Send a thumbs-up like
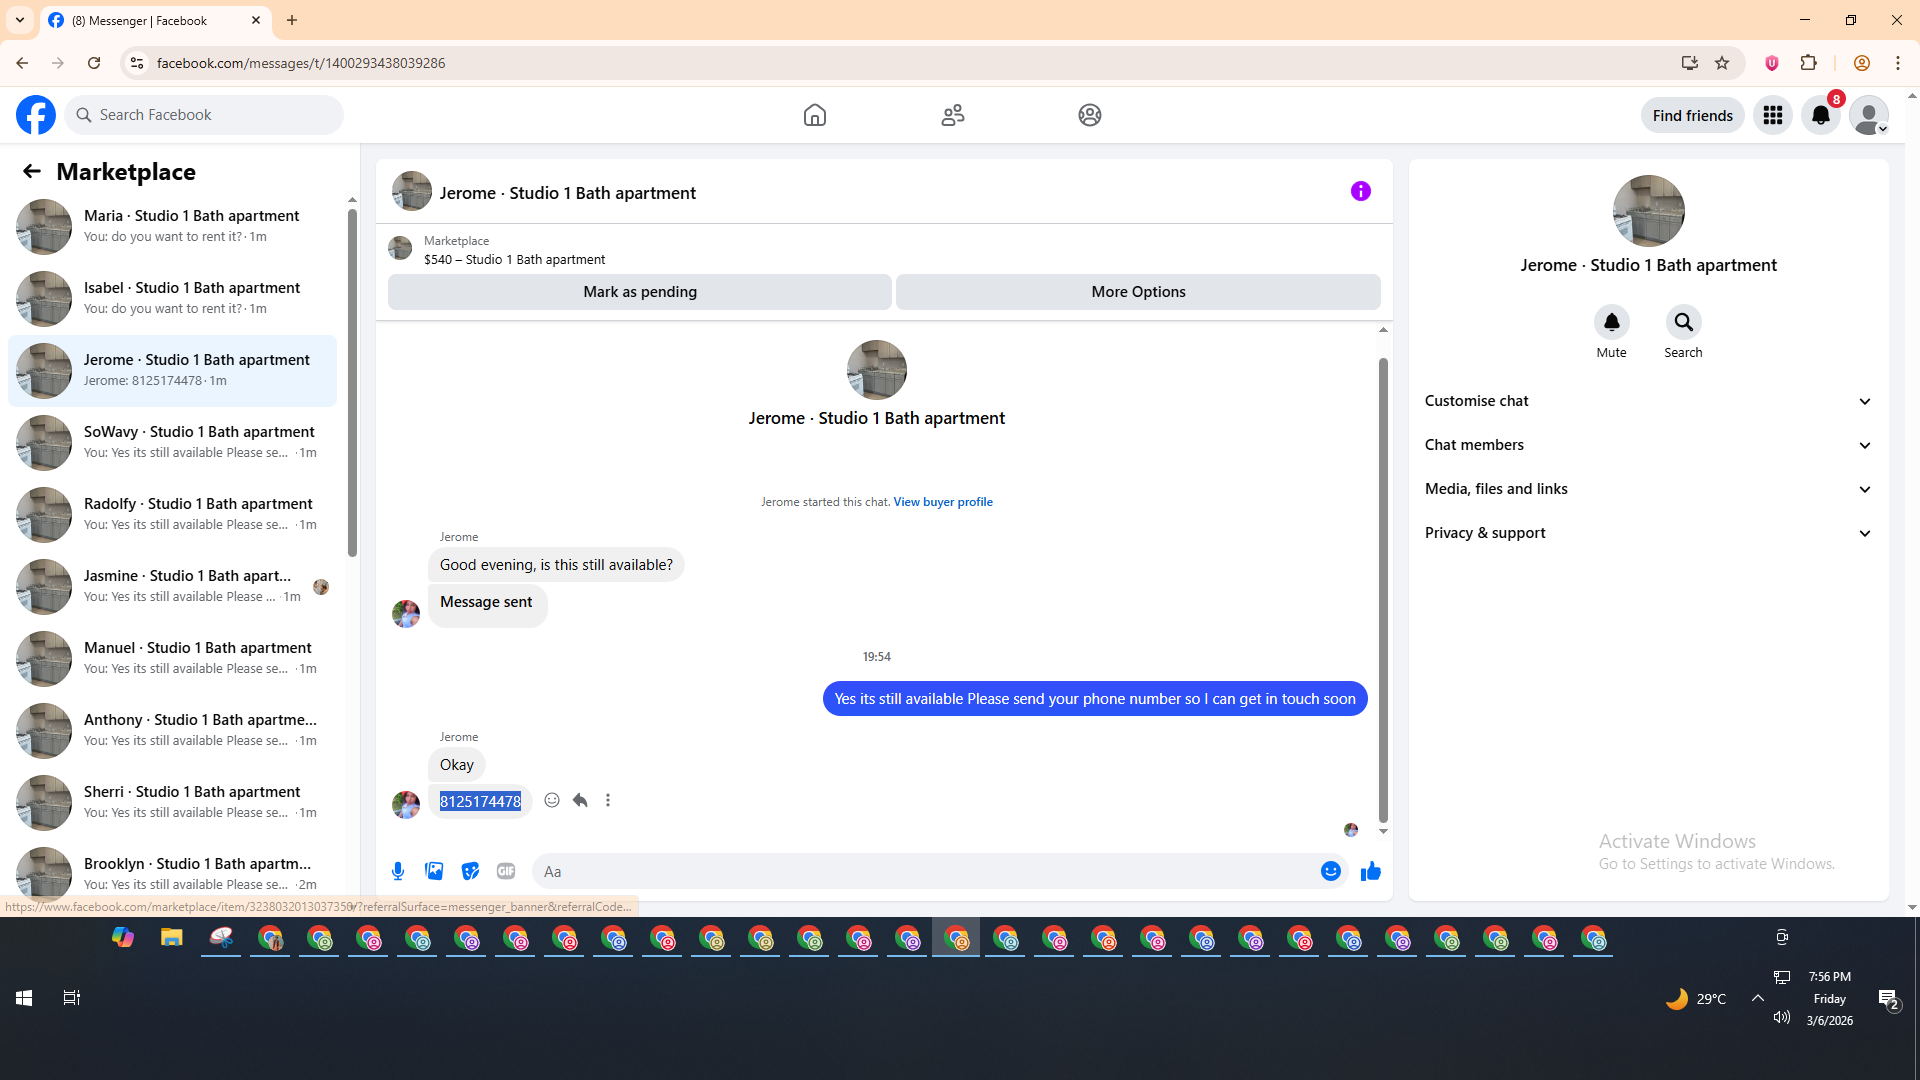This screenshot has height=1080, width=1920. (1370, 871)
